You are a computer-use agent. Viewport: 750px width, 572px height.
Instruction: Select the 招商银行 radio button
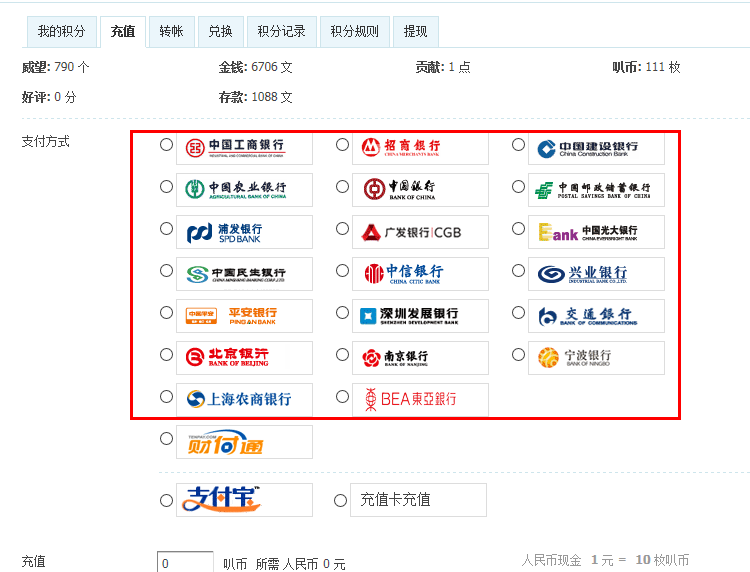coord(342,144)
